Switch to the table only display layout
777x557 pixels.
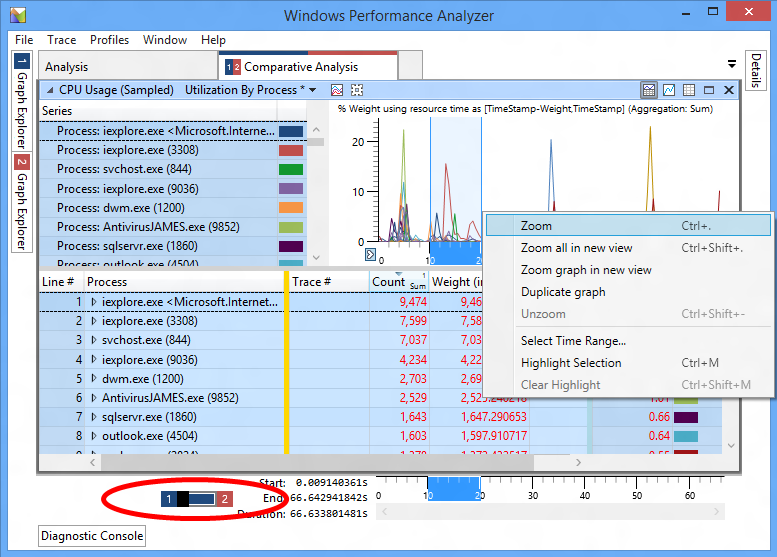[x=689, y=90]
